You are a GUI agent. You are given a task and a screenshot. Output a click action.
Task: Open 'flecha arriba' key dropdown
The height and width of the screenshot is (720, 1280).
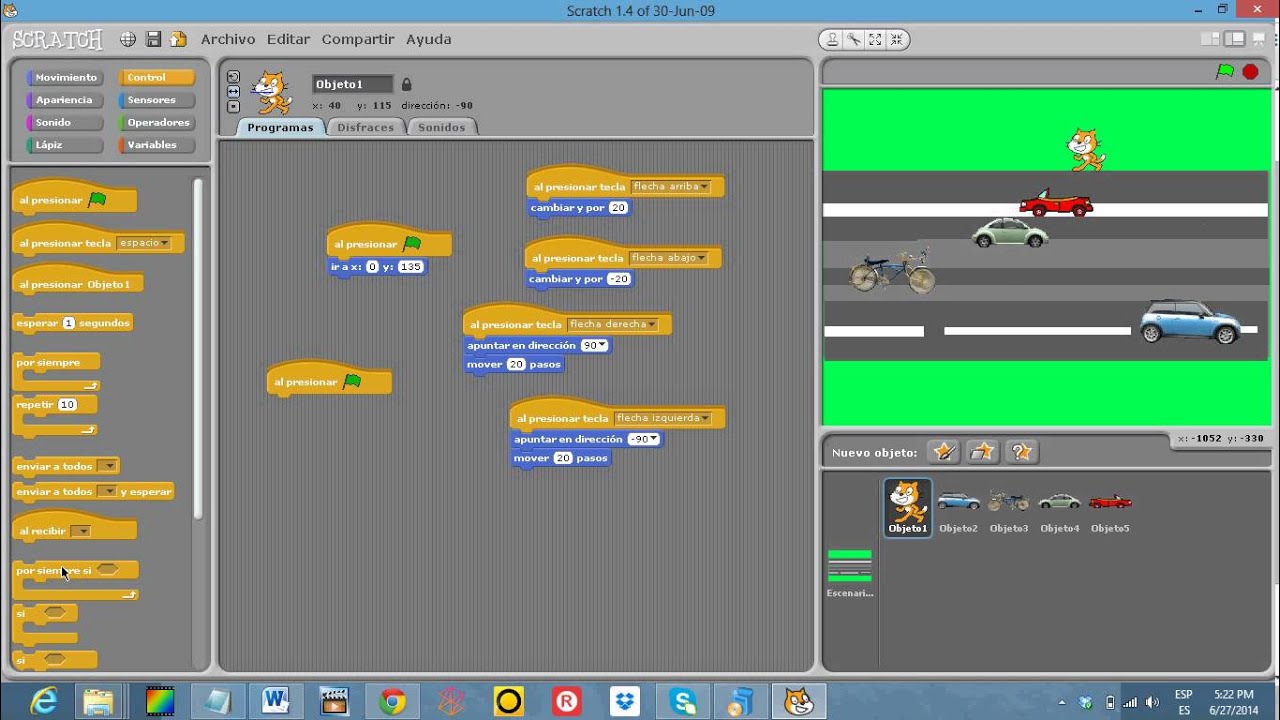tap(670, 187)
